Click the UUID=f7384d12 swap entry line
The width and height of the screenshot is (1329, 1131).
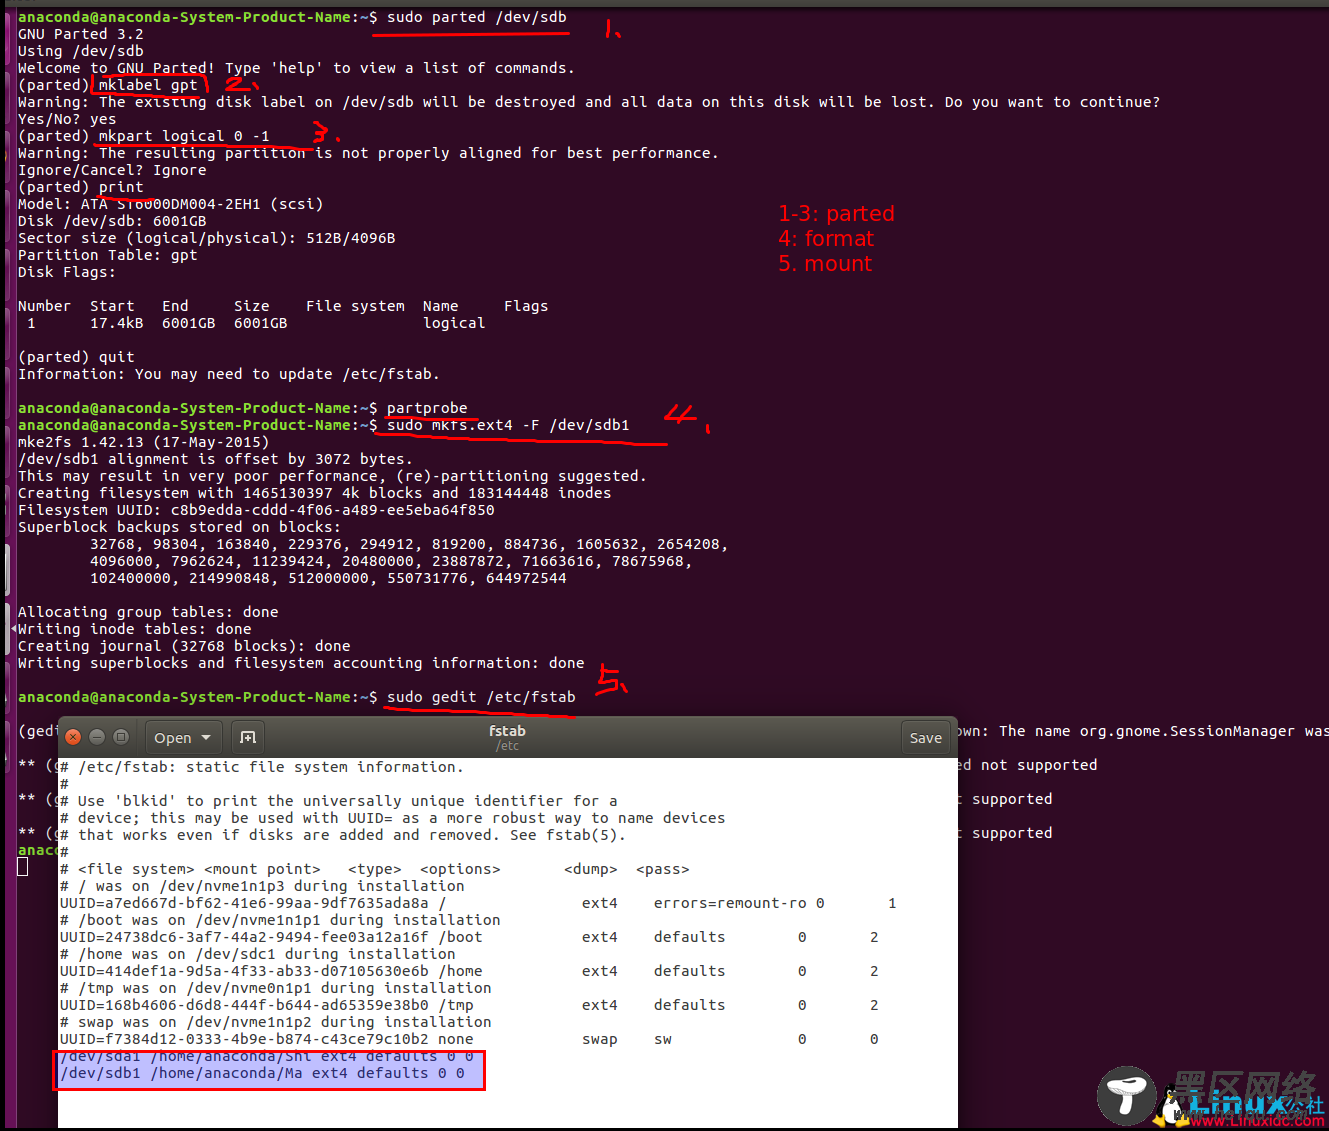pyautogui.click(x=469, y=1039)
